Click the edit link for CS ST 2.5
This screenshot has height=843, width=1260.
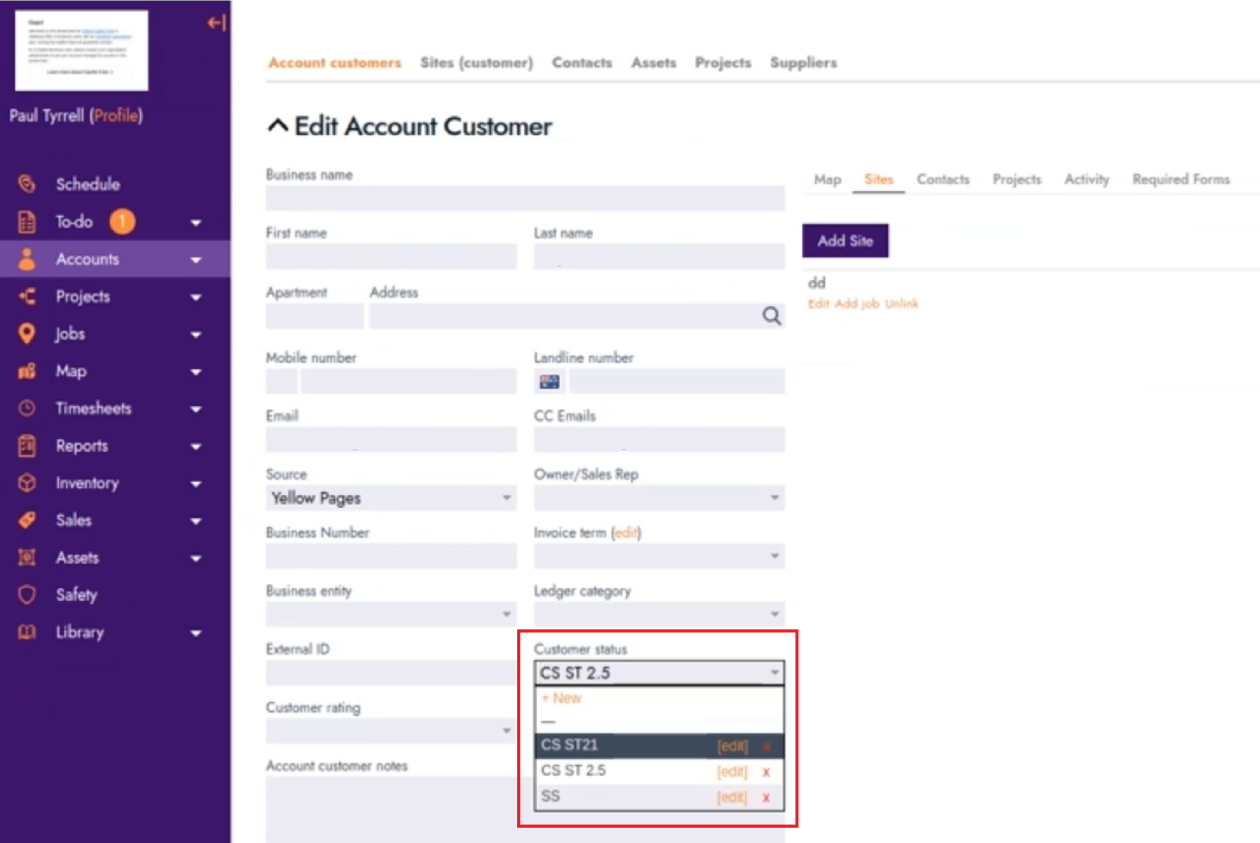732,772
